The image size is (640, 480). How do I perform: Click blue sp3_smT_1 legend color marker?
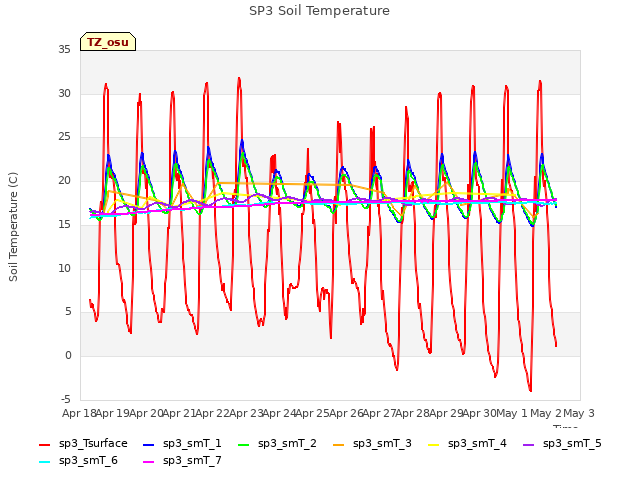pyautogui.click(x=149, y=444)
